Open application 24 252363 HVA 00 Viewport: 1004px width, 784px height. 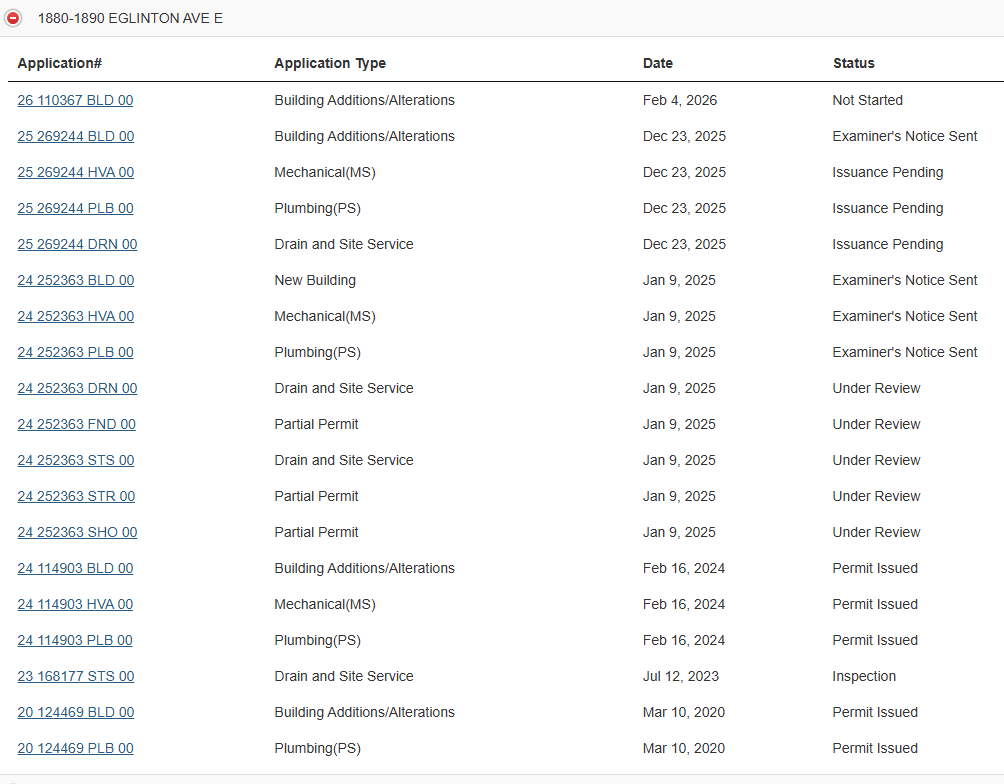click(x=75, y=316)
